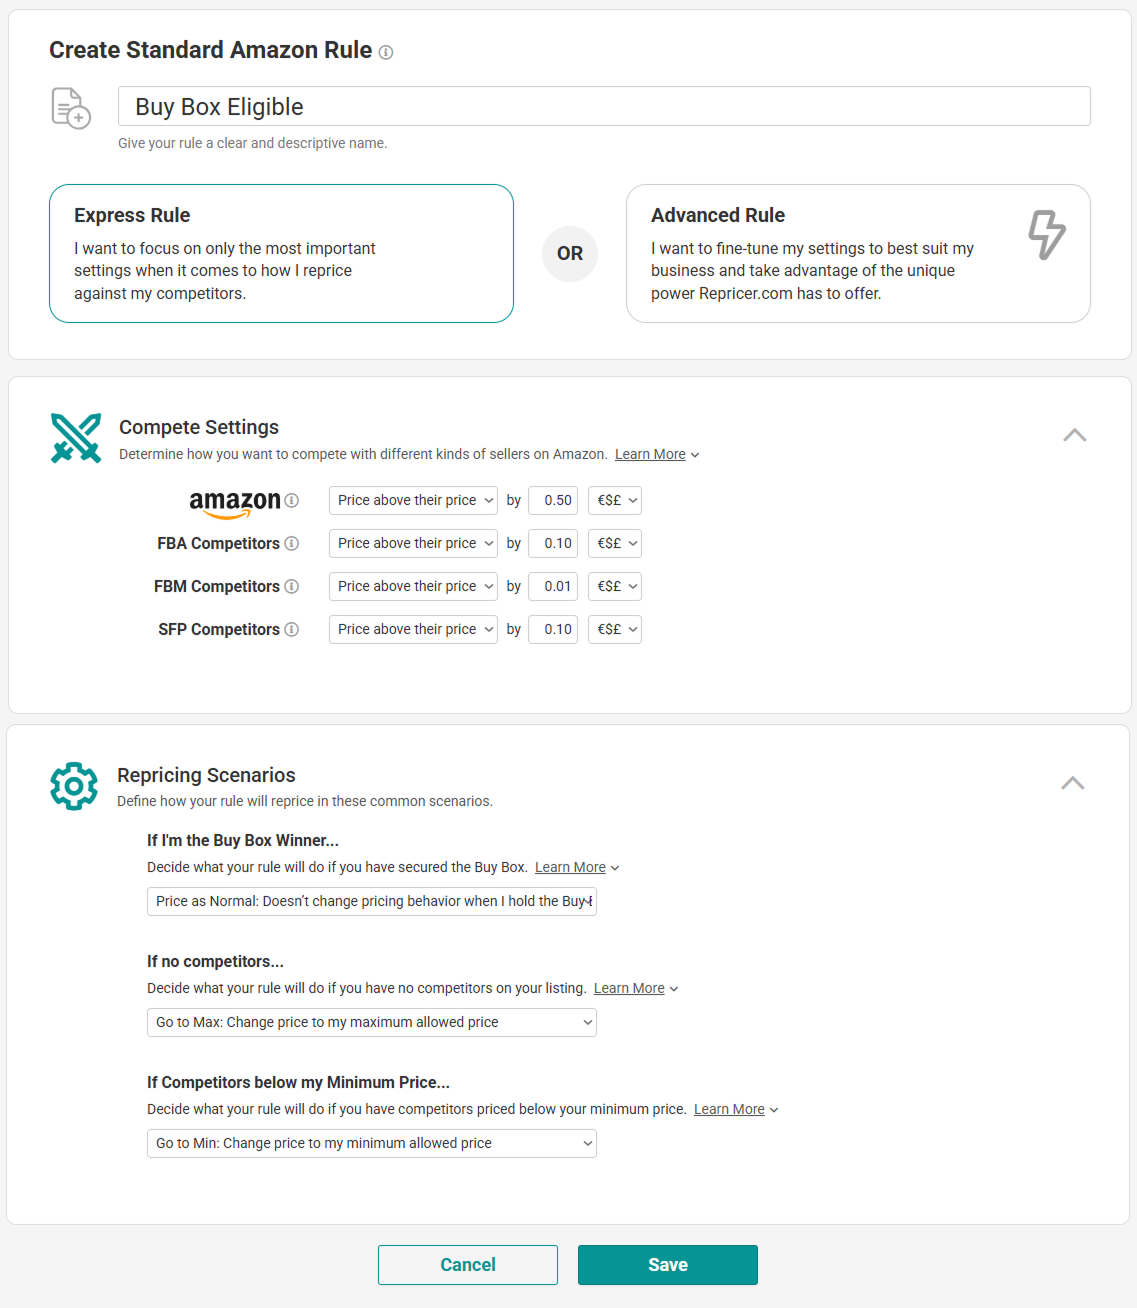Open Competitors below my Minimum Price dropdown

(372, 1143)
